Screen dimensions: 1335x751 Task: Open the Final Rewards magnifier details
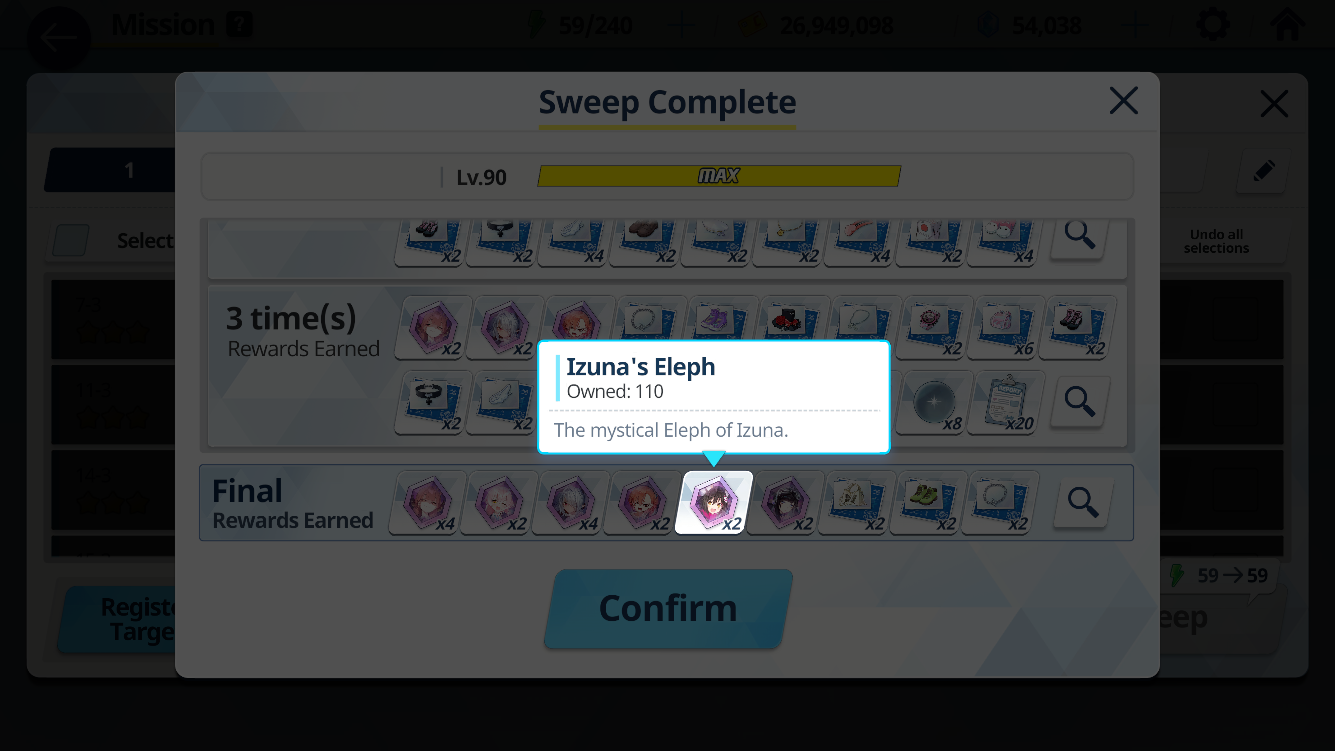(x=1083, y=502)
